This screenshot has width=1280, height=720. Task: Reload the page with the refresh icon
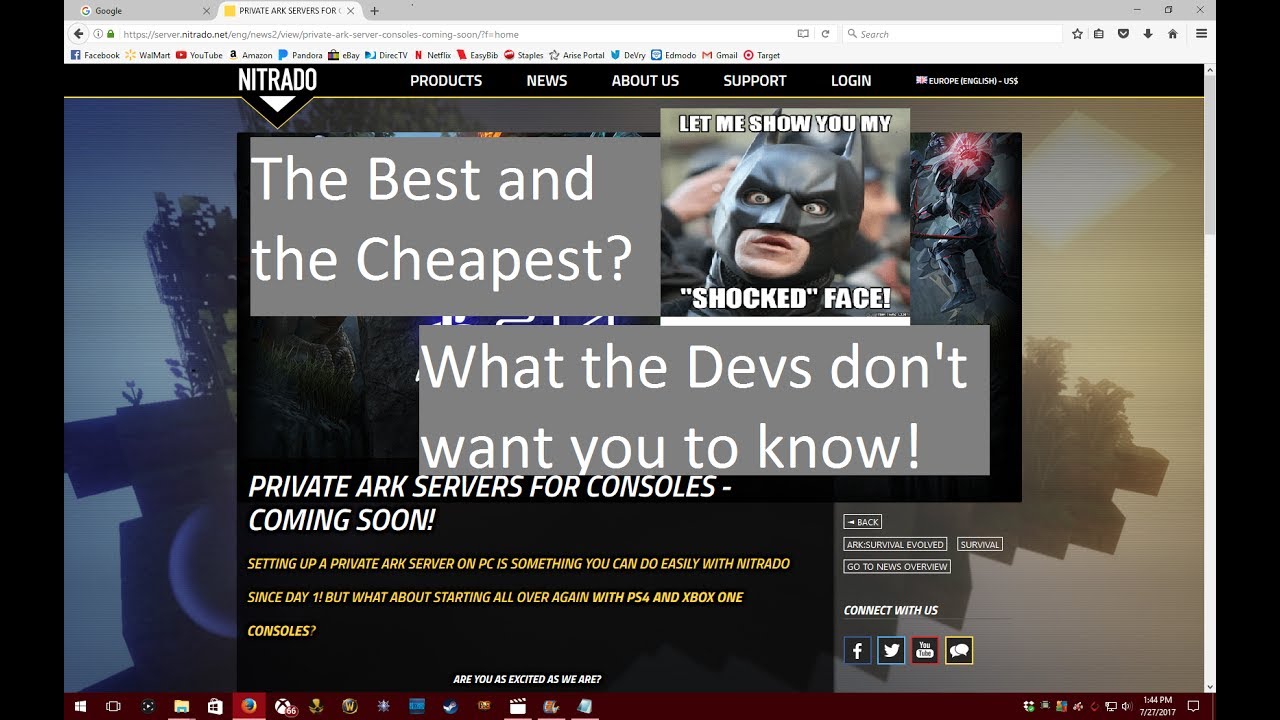pos(825,33)
